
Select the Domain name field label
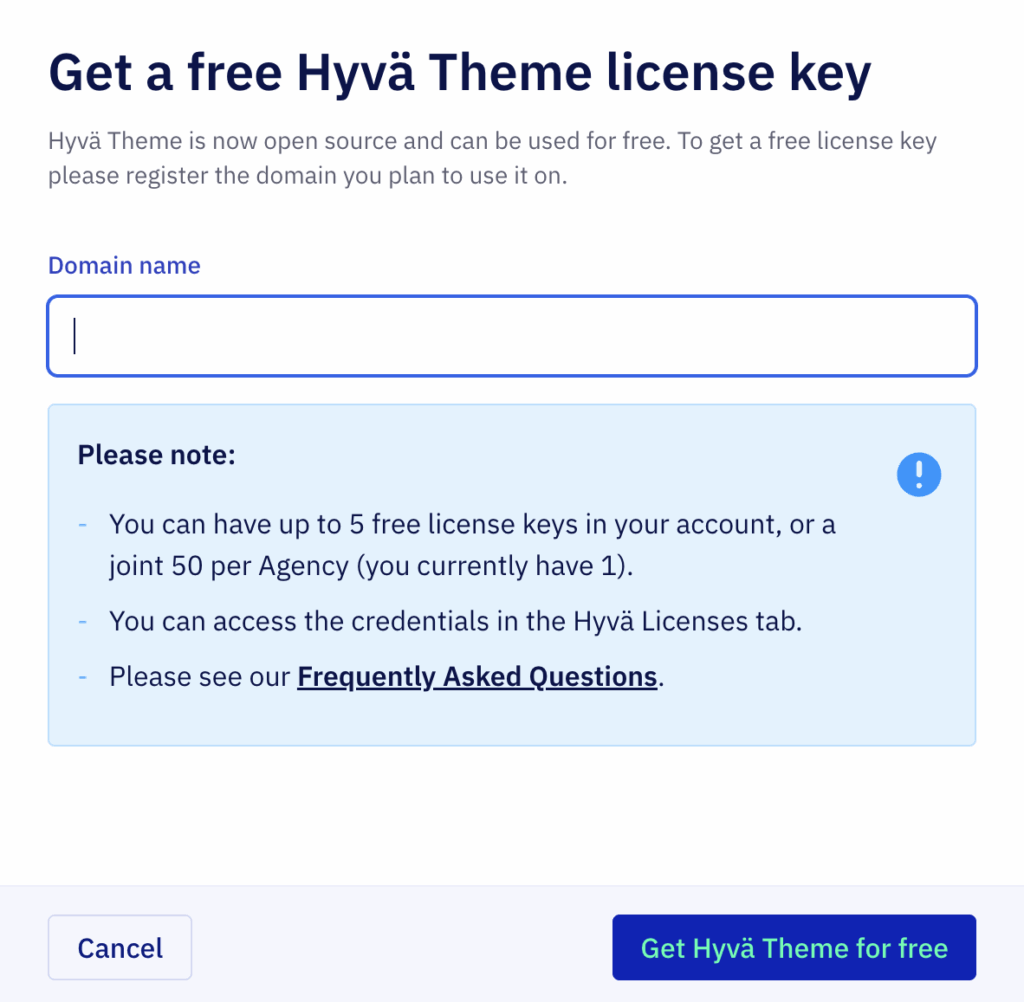[x=123, y=265]
